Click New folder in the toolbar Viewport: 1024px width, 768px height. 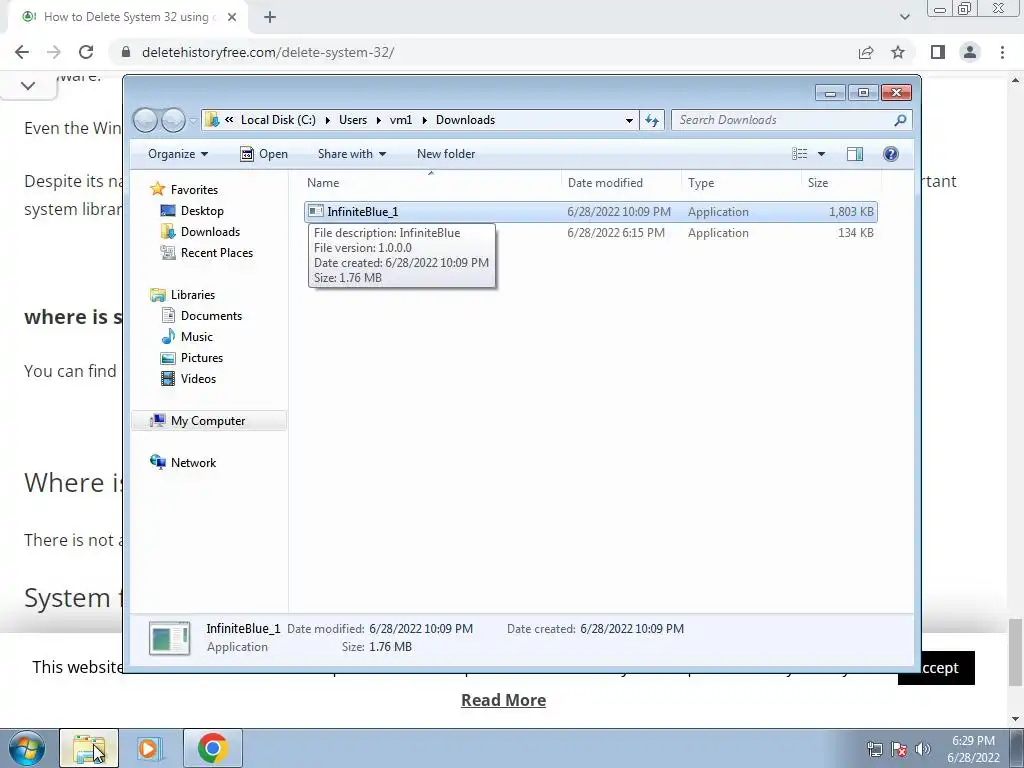click(x=446, y=154)
